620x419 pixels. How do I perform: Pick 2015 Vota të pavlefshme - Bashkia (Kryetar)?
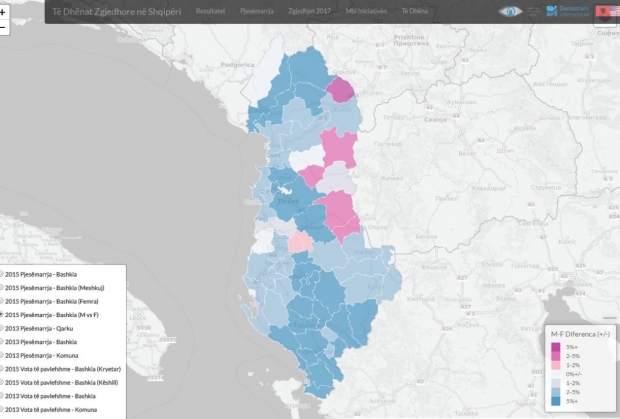click(3, 369)
